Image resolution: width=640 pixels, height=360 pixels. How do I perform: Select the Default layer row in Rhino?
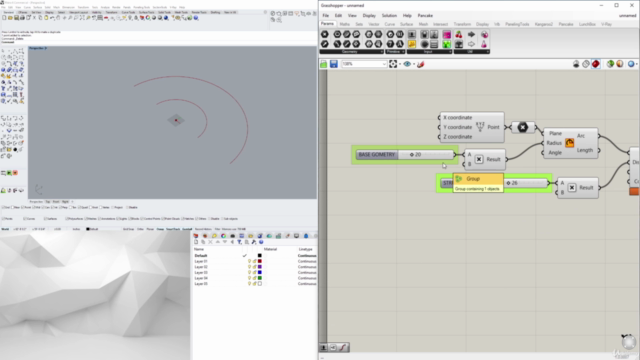(255, 256)
